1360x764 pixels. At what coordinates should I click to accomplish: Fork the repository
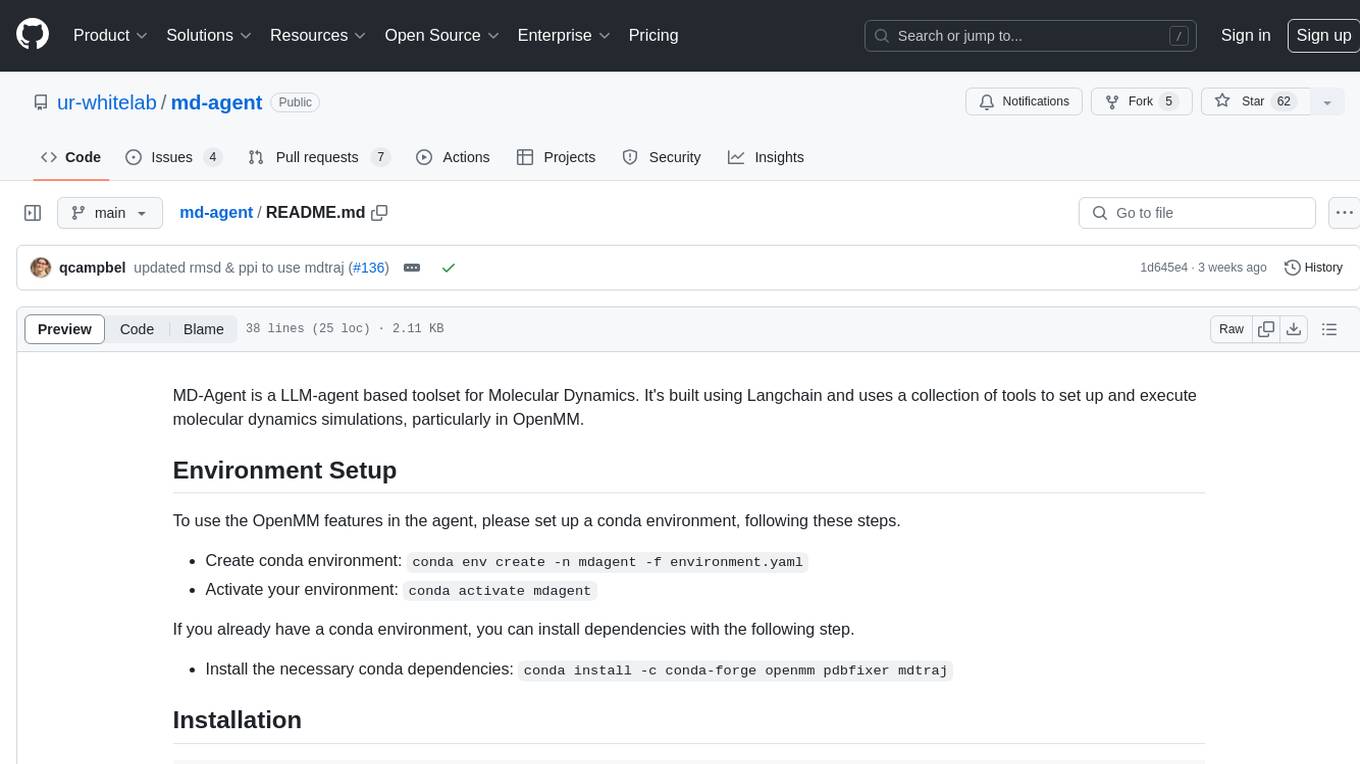[x=1140, y=102]
